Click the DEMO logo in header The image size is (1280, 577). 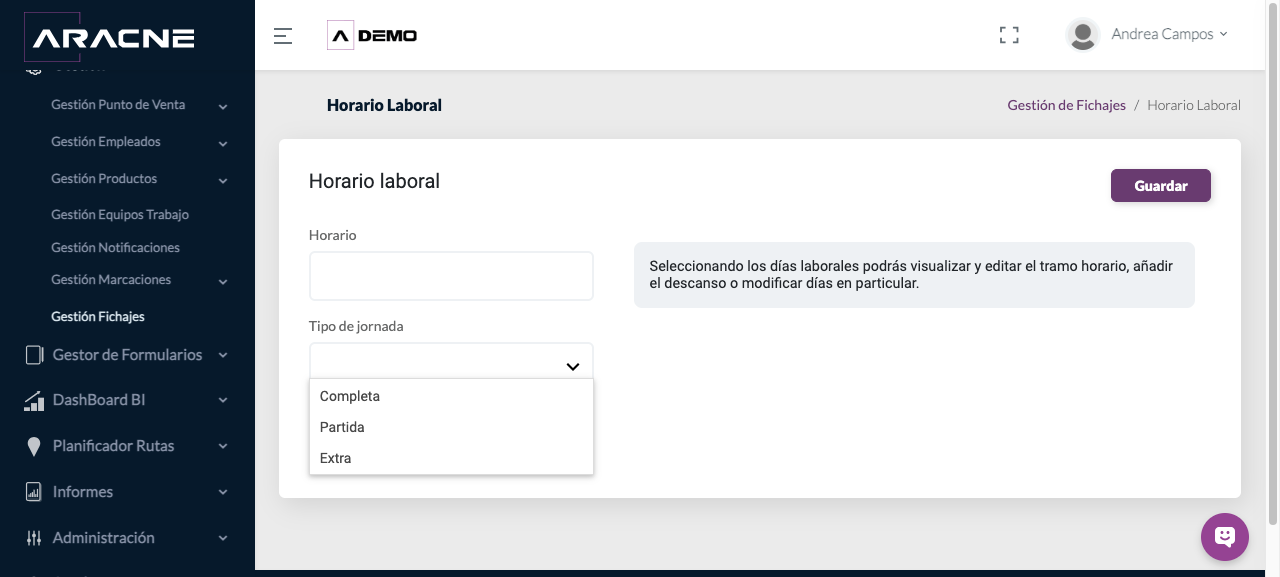[x=372, y=36]
